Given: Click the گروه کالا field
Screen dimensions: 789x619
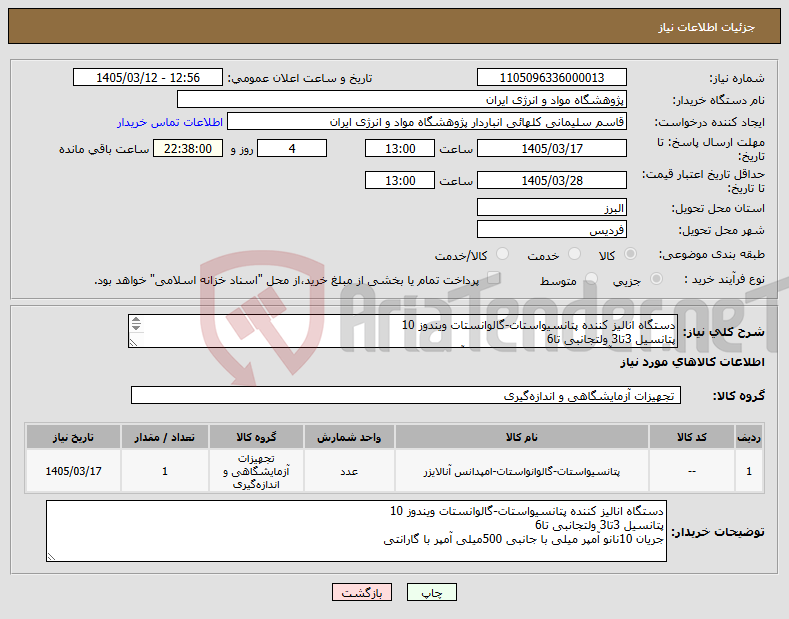Looking at the screenshot, I should pyautogui.click(x=406, y=396).
